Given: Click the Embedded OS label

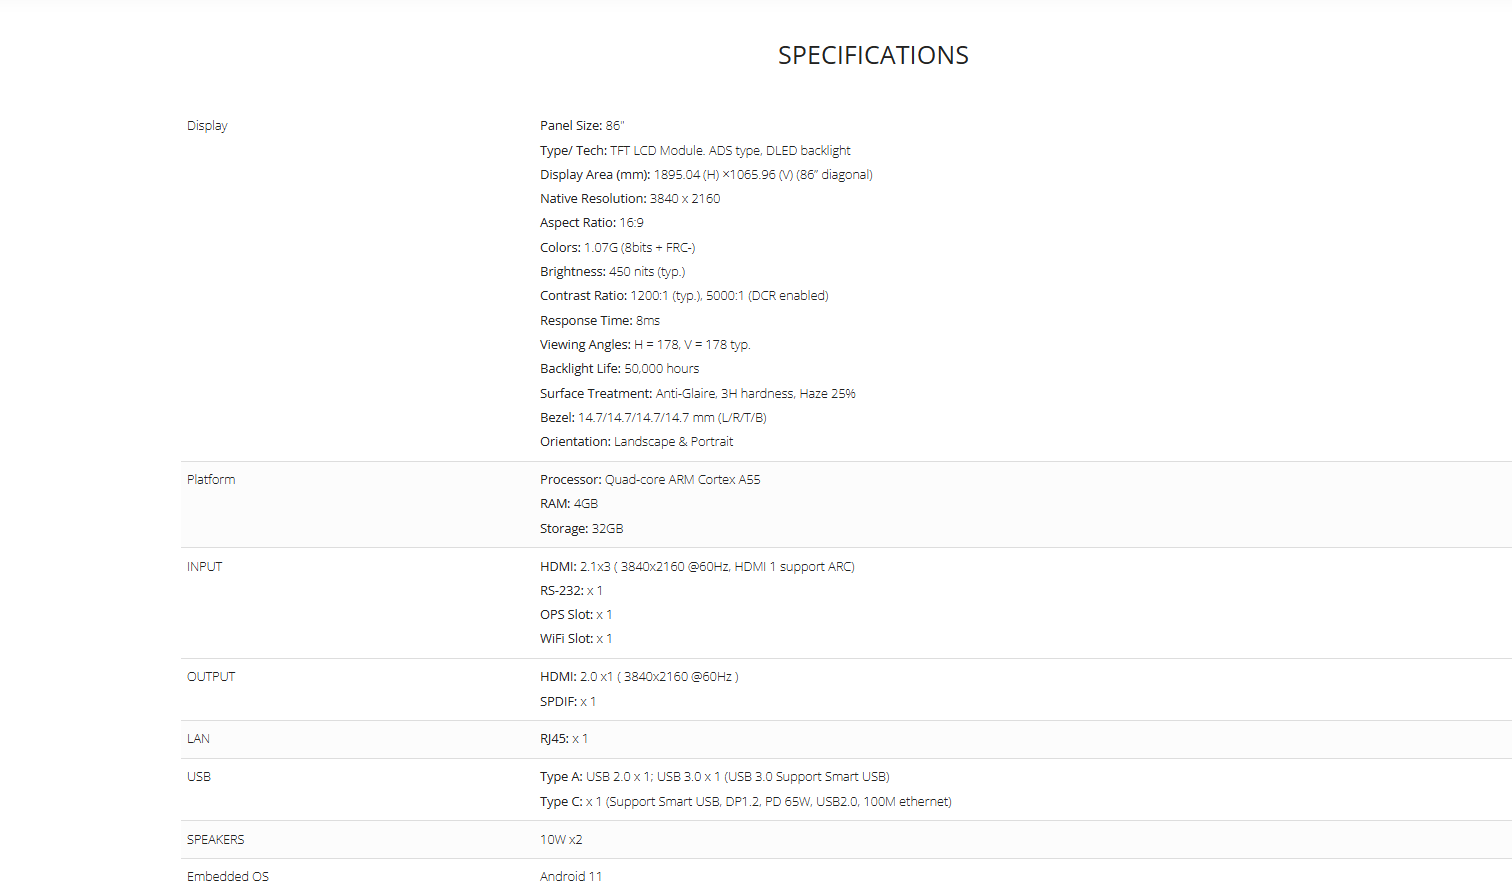Looking at the screenshot, I should click(228, 877).
